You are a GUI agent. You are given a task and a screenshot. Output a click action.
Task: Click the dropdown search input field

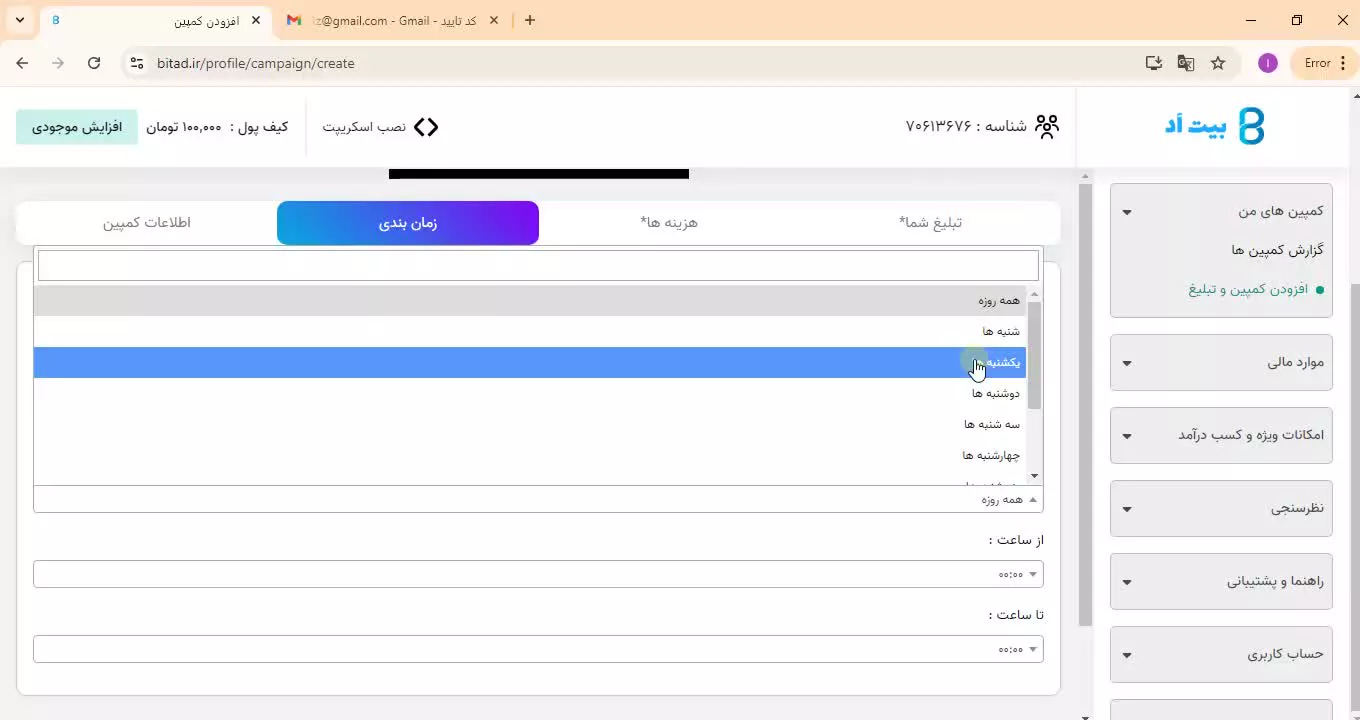[538, 265]
